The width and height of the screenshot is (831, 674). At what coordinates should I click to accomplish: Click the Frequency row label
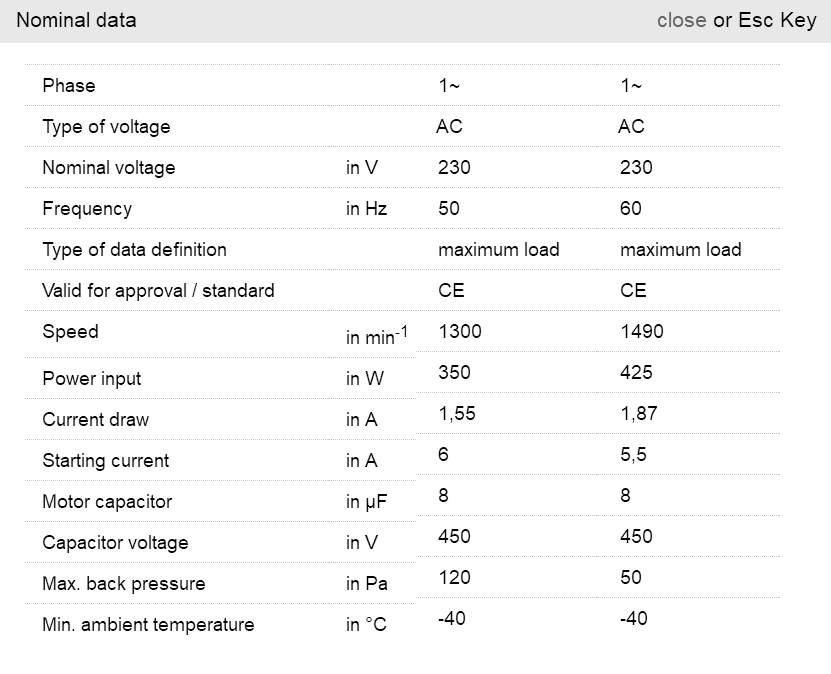[87, 209]
